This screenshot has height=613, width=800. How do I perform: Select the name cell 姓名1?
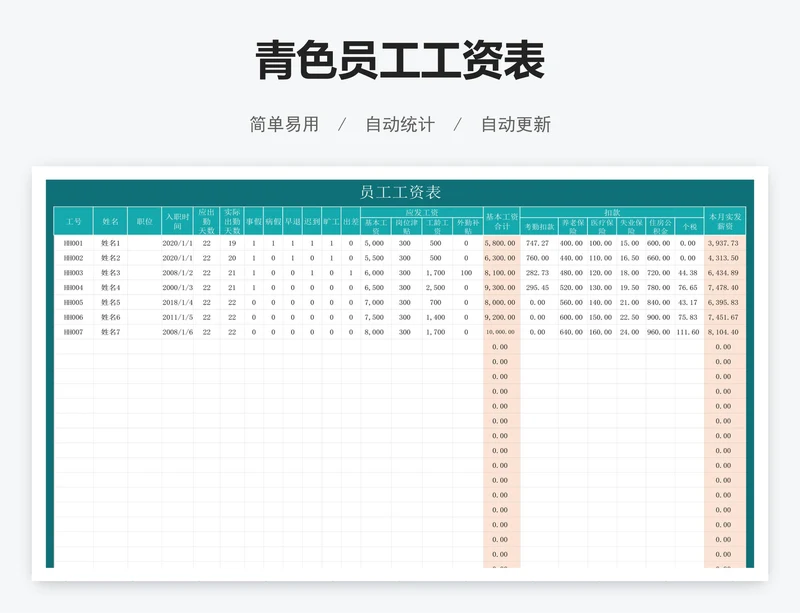tap(110, 243)
